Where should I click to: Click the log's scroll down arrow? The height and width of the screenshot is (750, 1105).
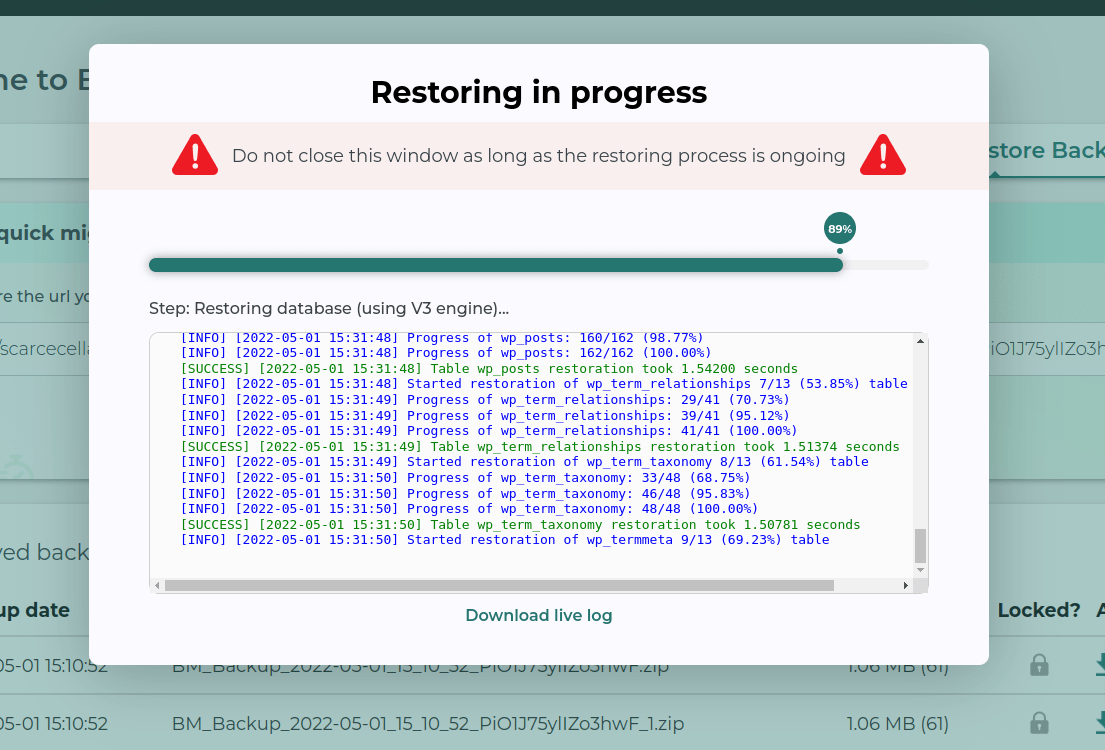920,570
